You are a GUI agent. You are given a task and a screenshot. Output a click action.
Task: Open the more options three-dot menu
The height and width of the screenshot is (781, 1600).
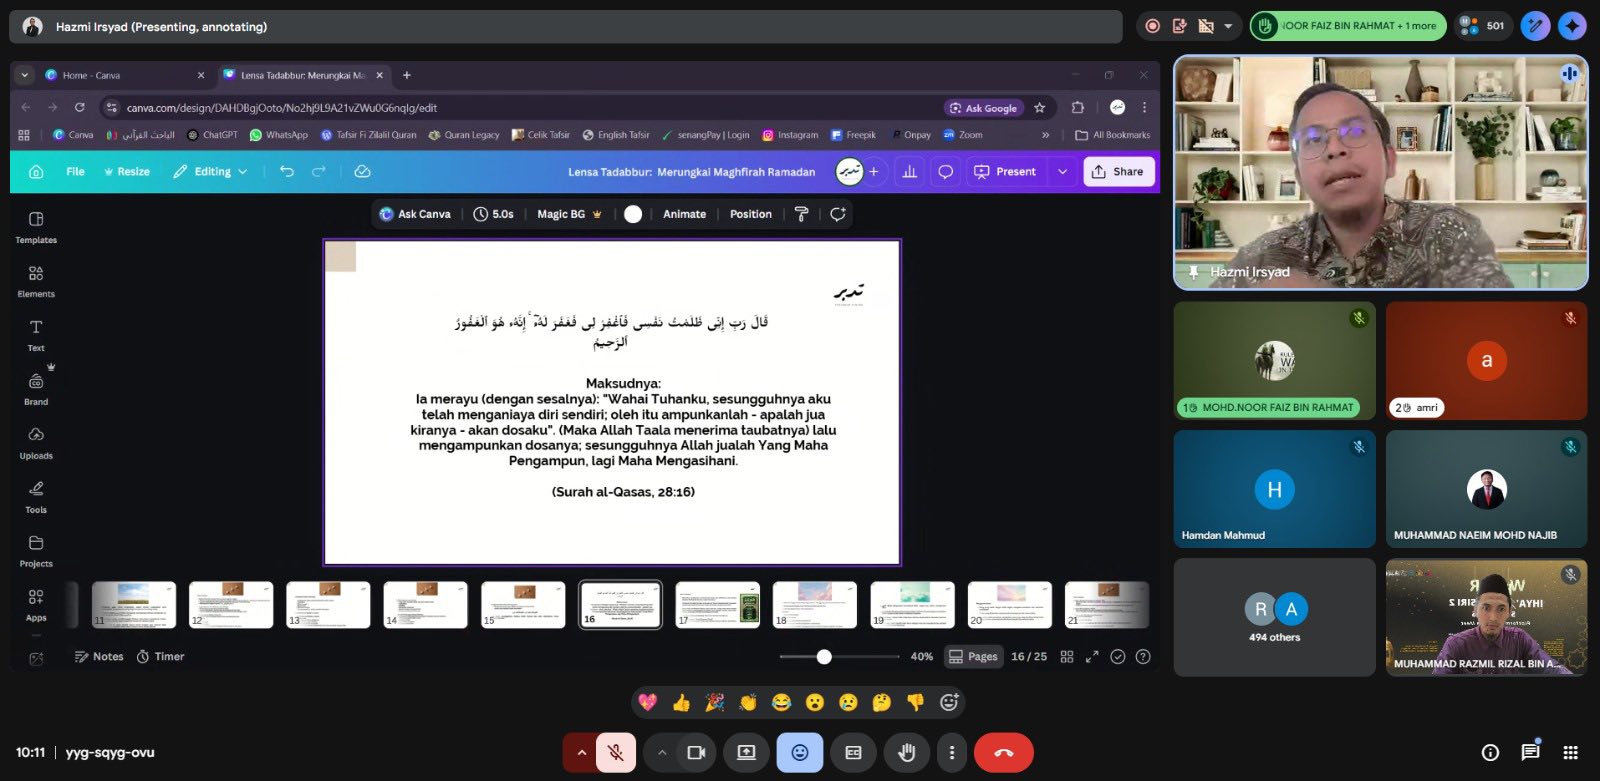[x=952, y=753]
